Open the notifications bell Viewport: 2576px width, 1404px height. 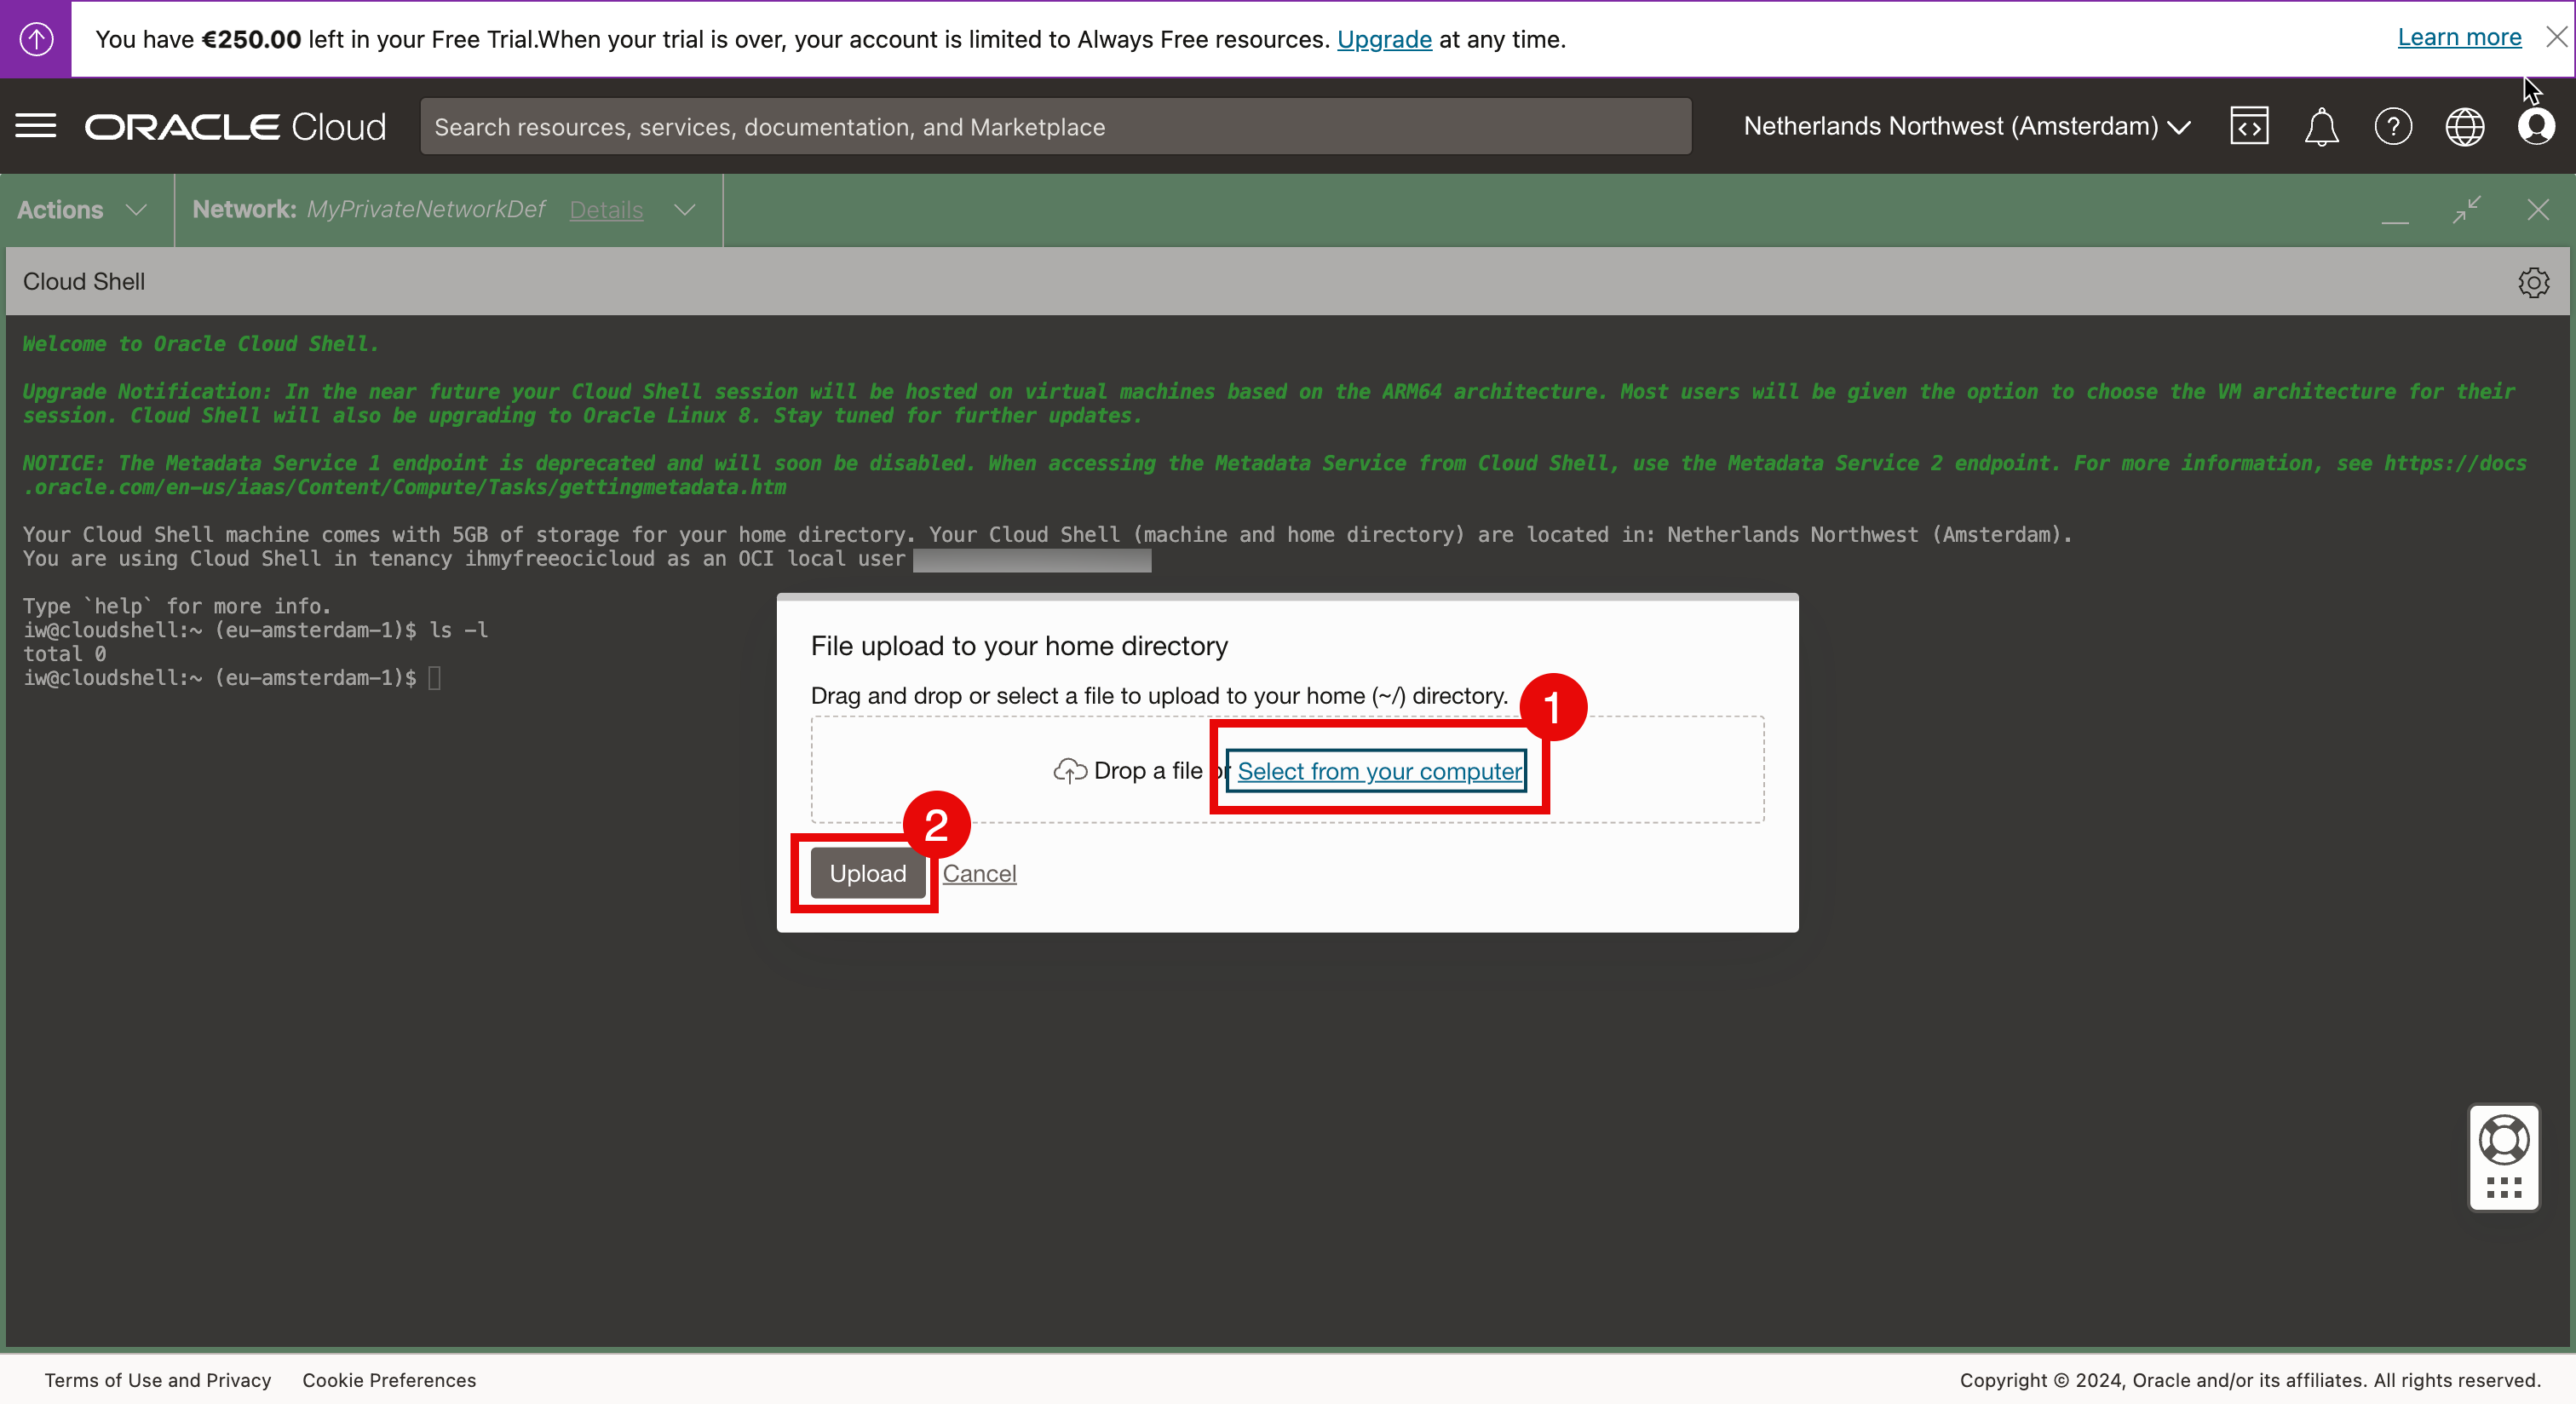tap(2321, 127)
